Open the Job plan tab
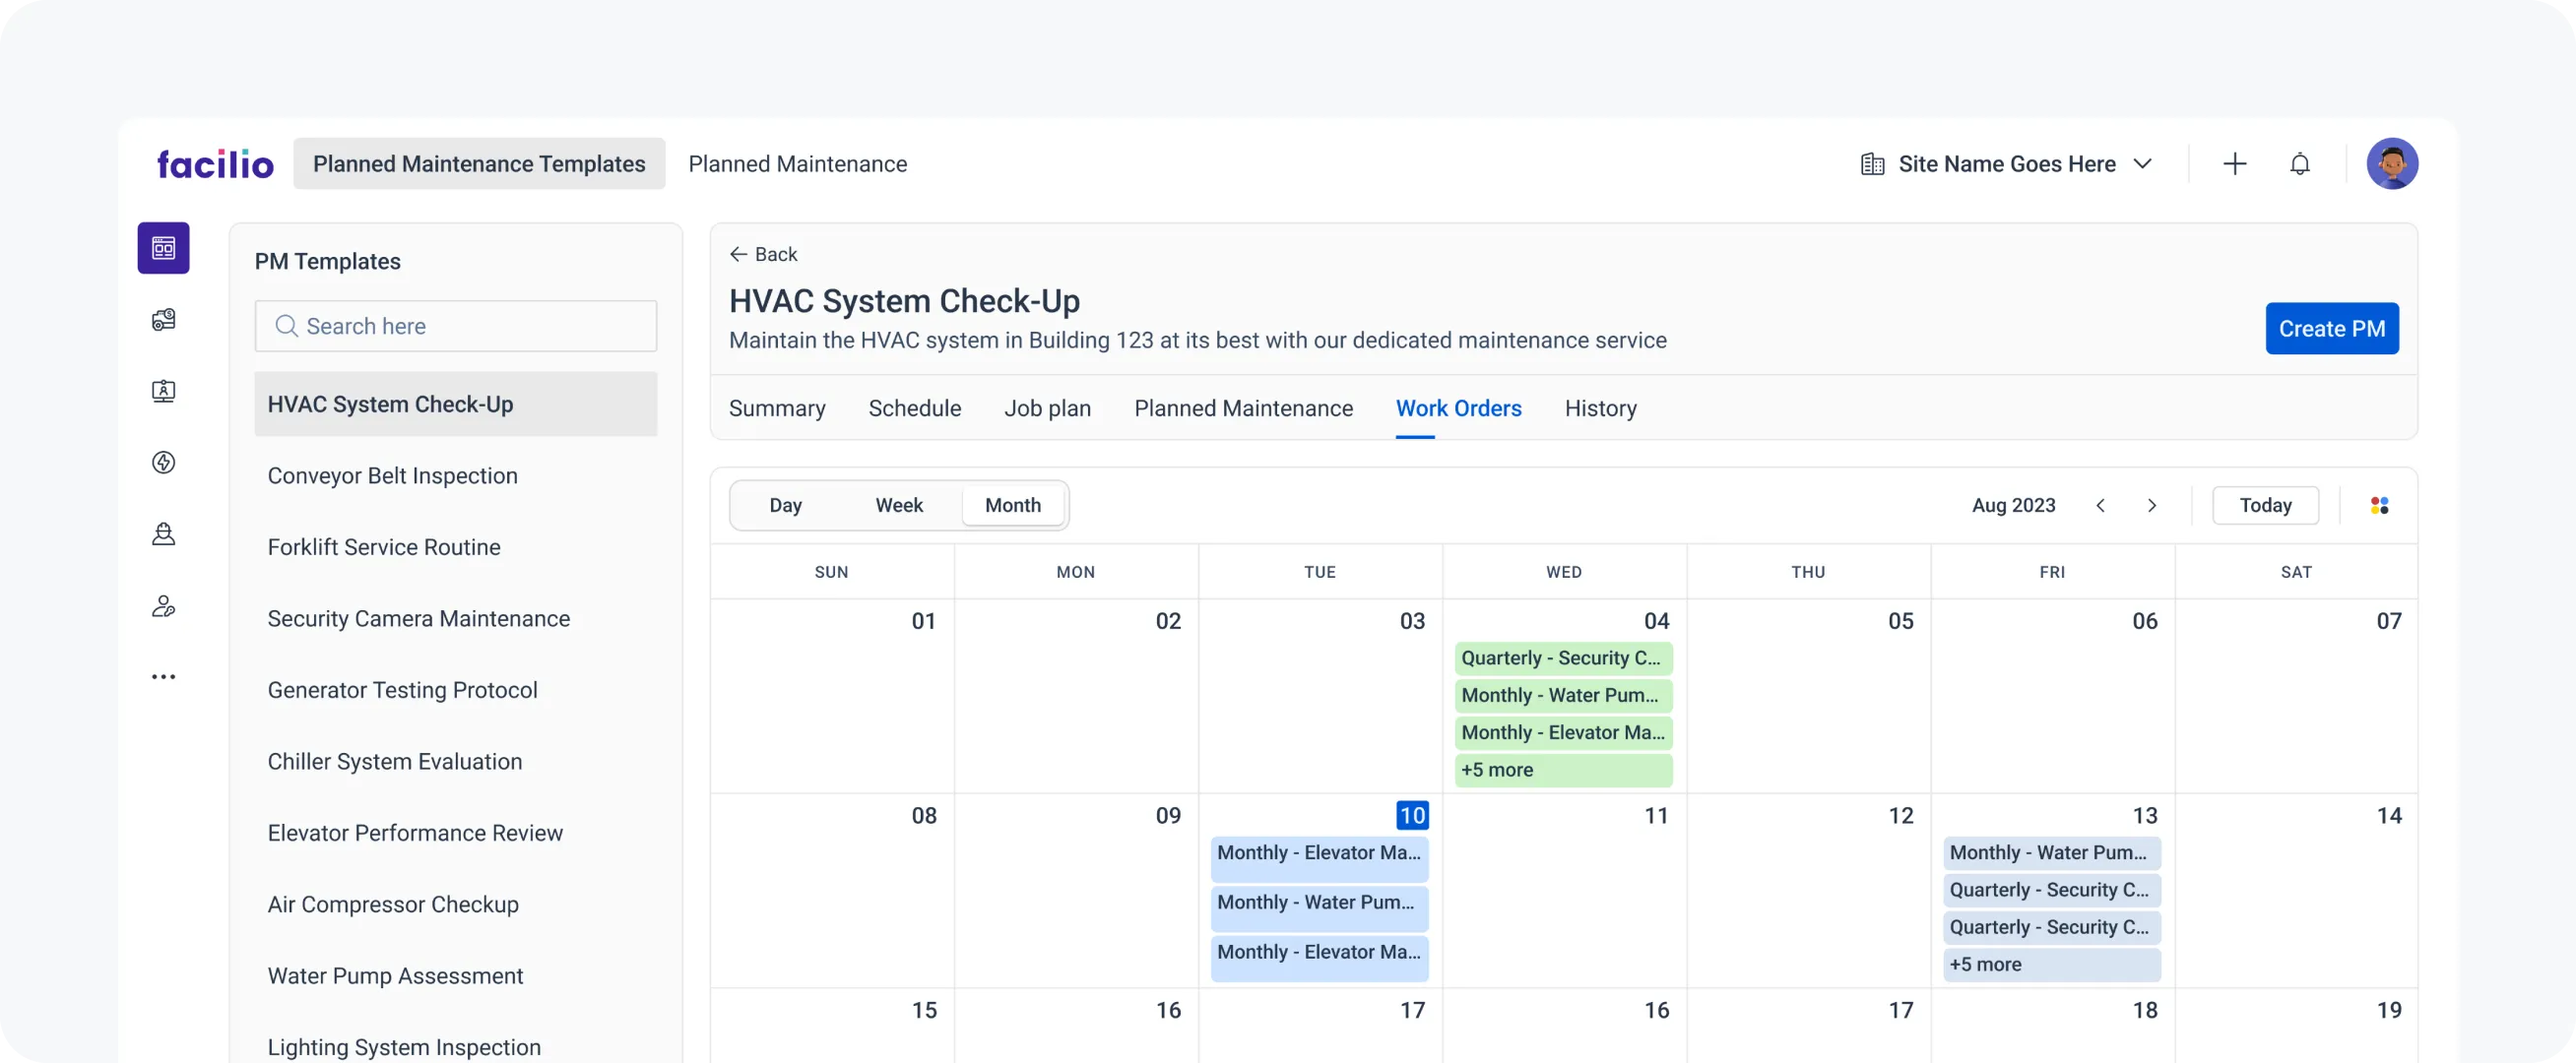The width and height of the screenshot is (2576, 1063). coord(1047,408)
